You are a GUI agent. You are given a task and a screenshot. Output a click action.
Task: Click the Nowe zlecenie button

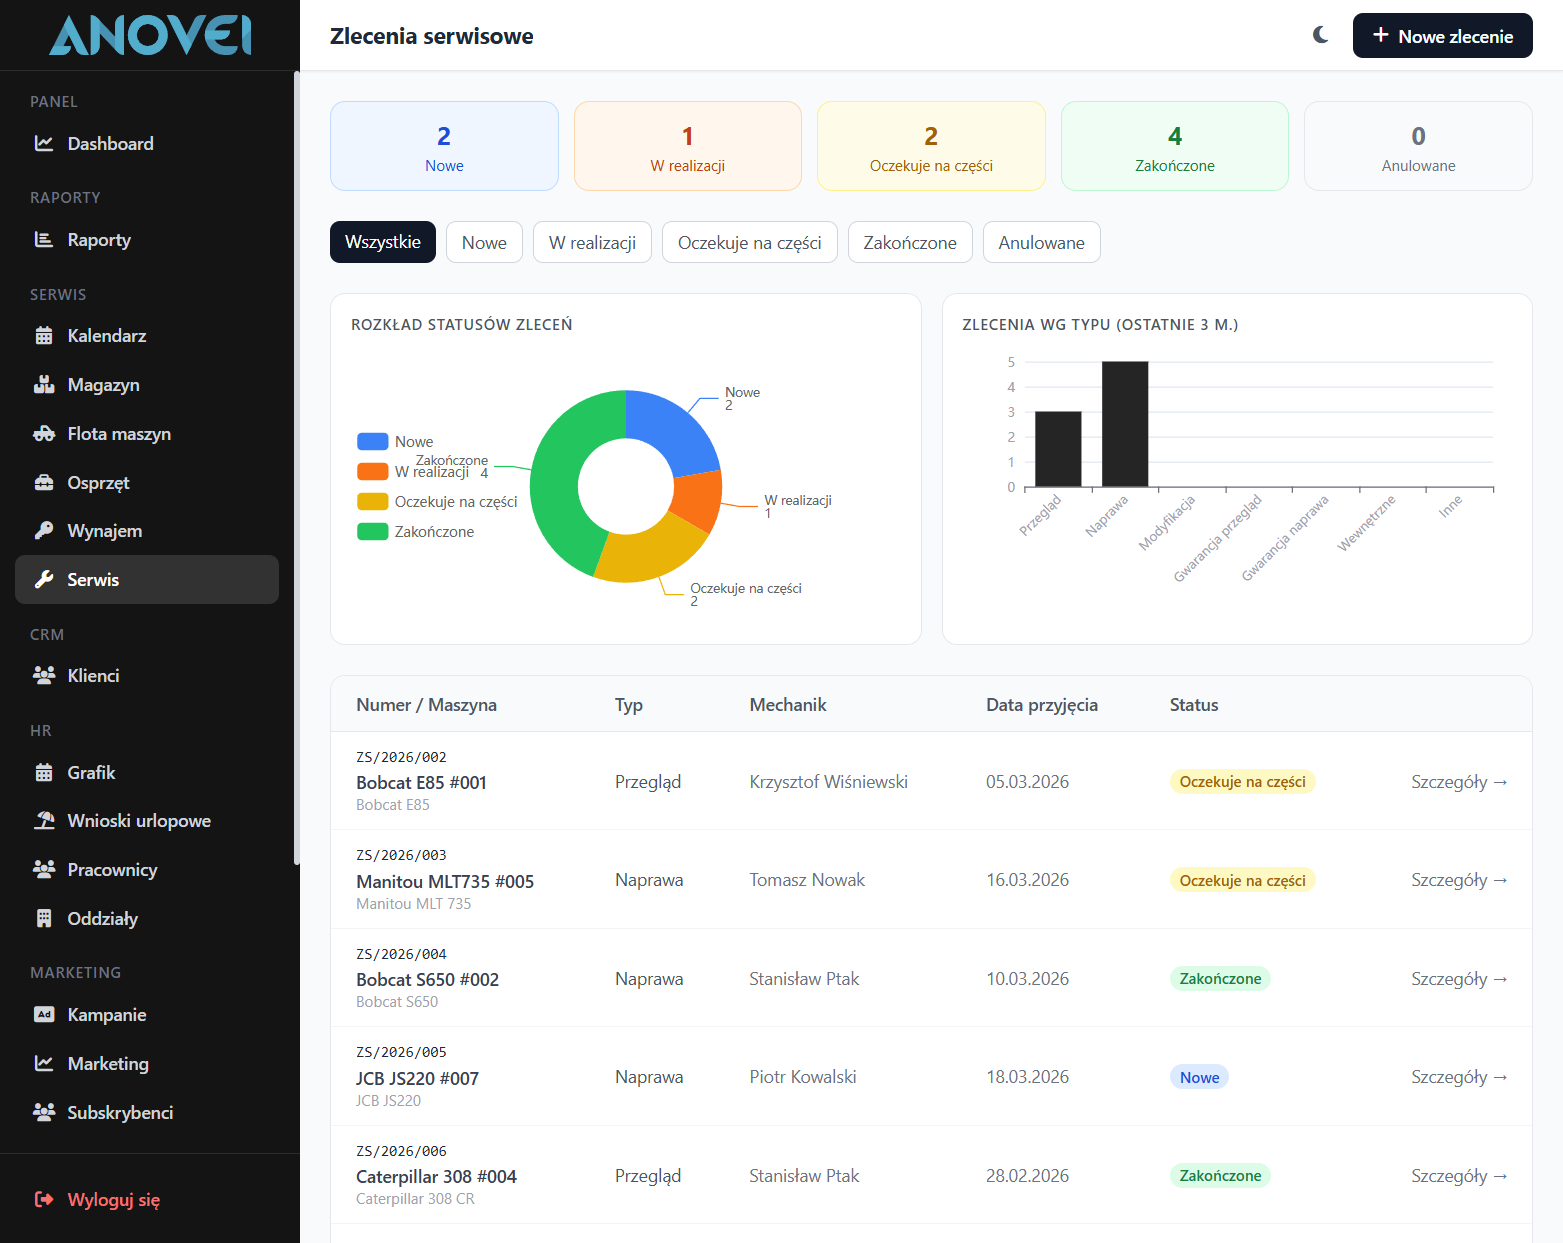pyautogui.click(x=1442, y=36)
